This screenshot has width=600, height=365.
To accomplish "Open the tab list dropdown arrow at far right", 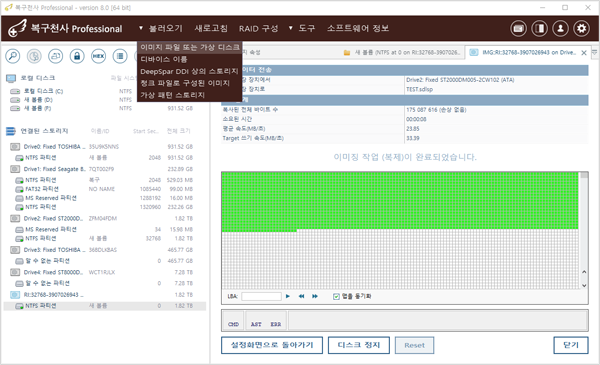I will click(595, 52).
